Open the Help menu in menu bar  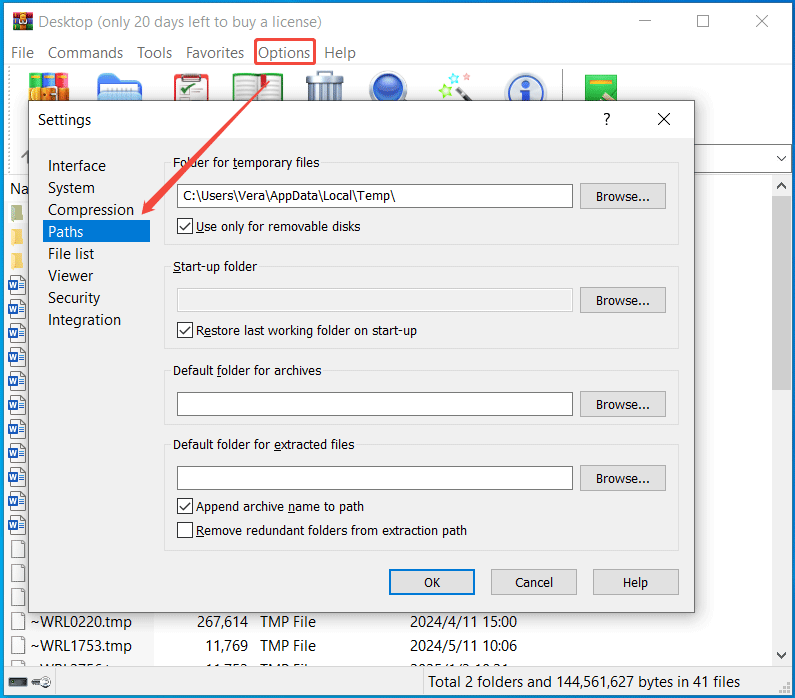pyautogui.click(x=340, y=53)
